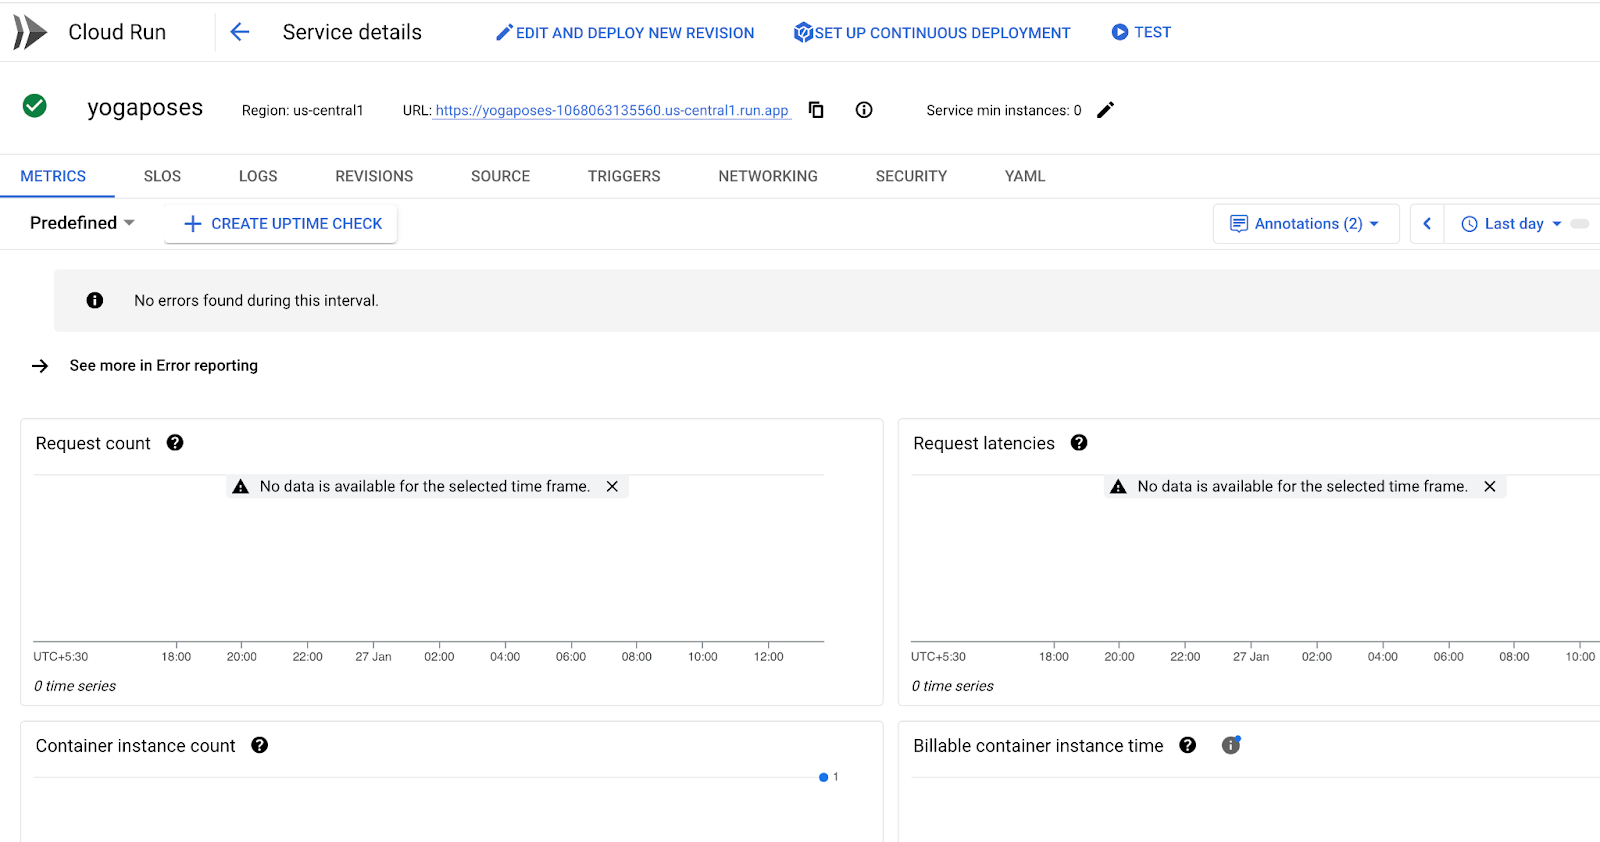The width and height of the screenshot is (1600, 842).
Task: Click the info badge on Billable container chart
Action: click(1231, 745)
